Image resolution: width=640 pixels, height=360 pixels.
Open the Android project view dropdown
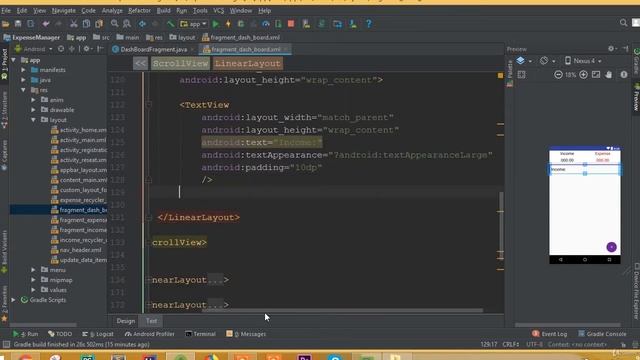[x=33, y=49]
